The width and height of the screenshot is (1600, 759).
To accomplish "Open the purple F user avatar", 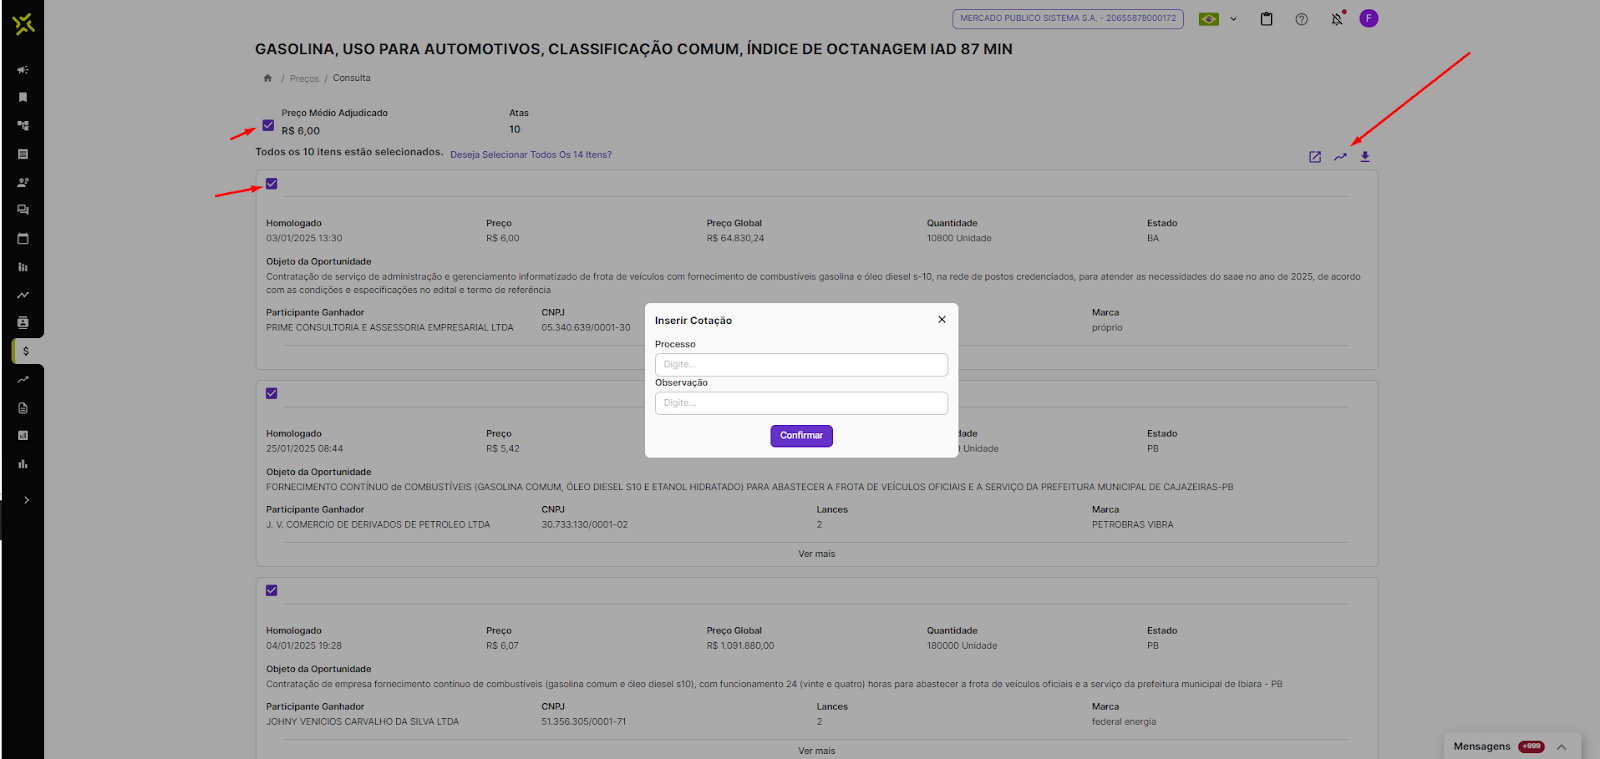I will click(x=1369, y=18).
